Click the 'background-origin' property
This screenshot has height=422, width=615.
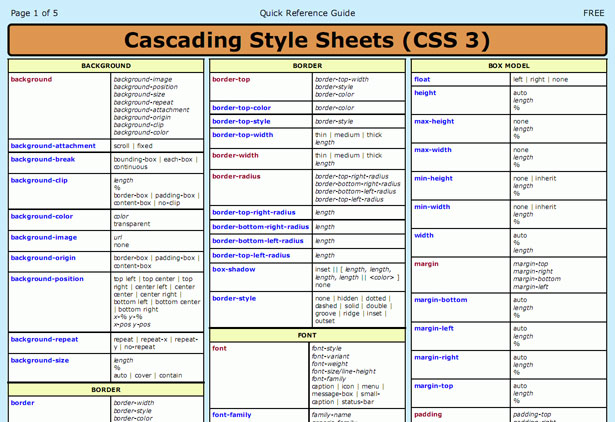click(x=43, y=258)
